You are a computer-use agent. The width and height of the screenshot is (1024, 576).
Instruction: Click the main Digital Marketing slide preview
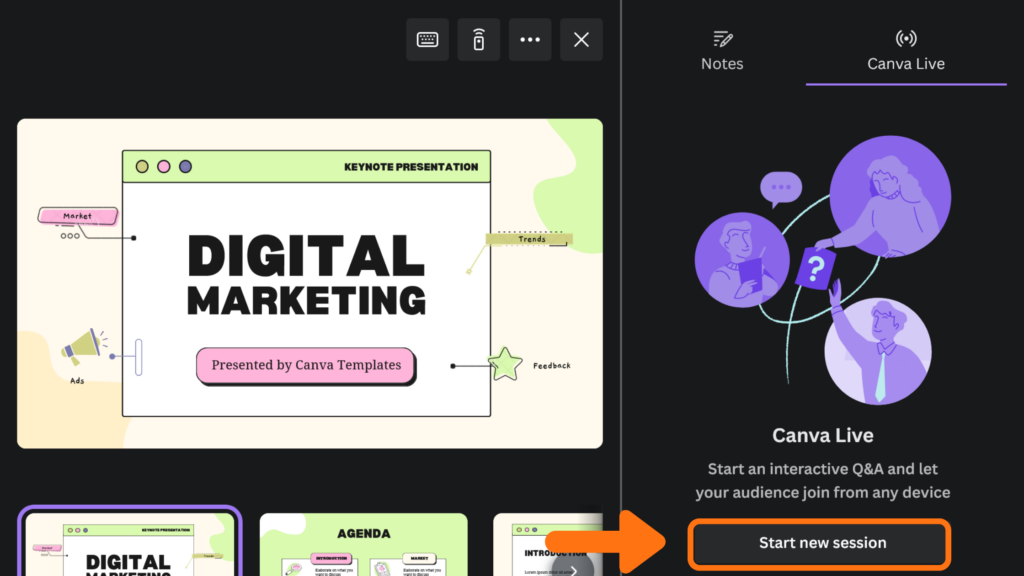[x=310, y=283]
